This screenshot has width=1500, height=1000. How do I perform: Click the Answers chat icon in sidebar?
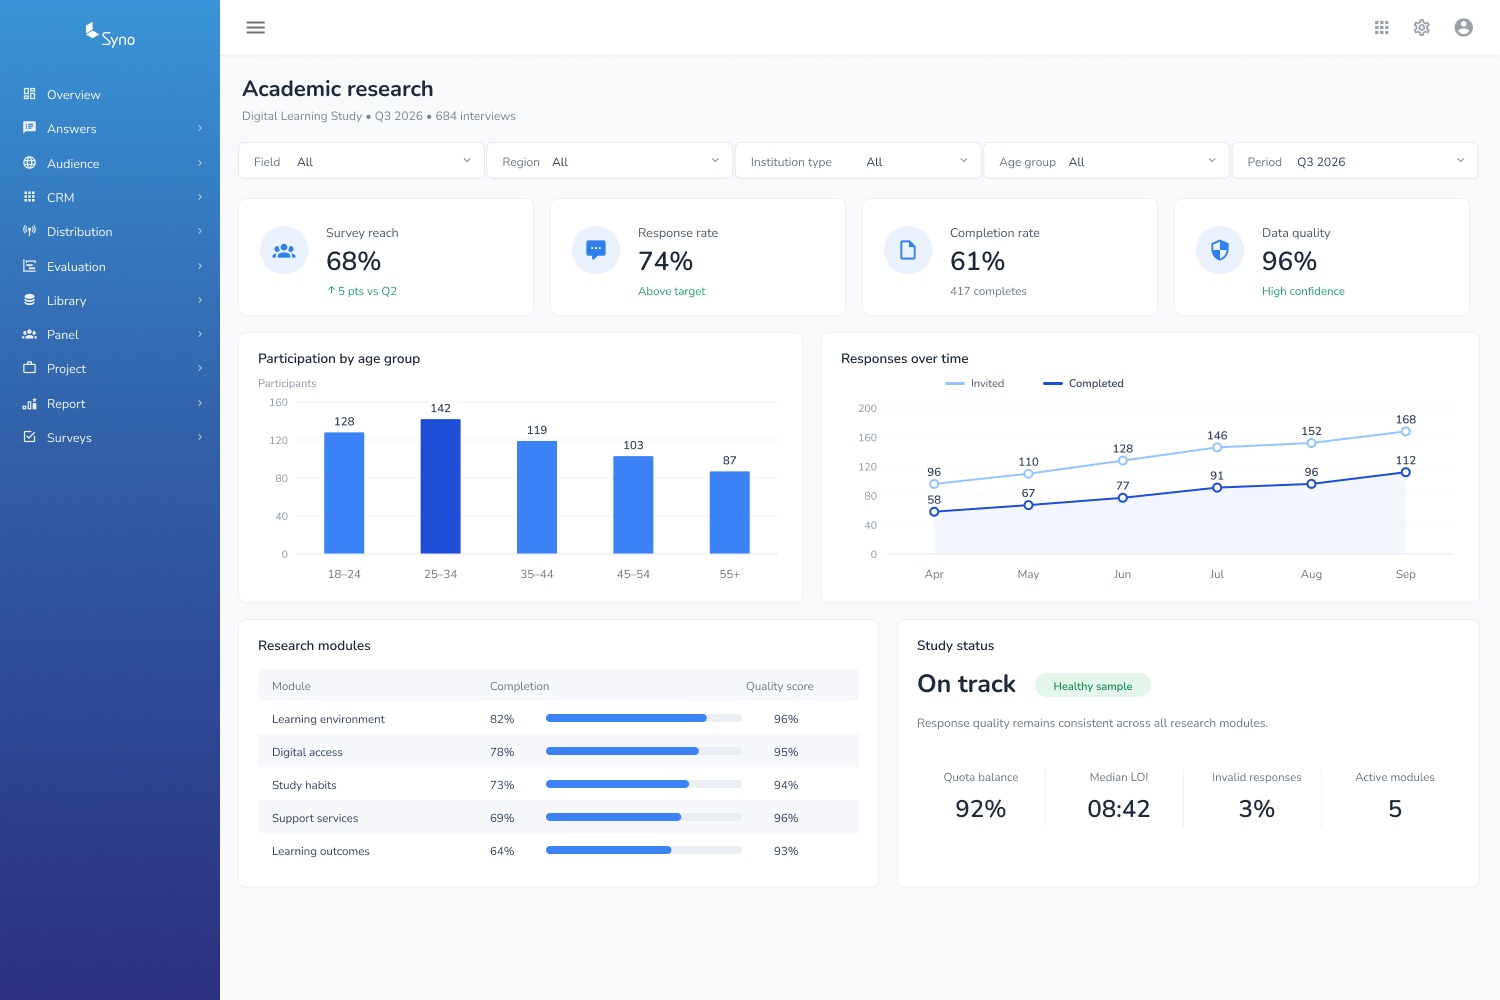point(29,128)
